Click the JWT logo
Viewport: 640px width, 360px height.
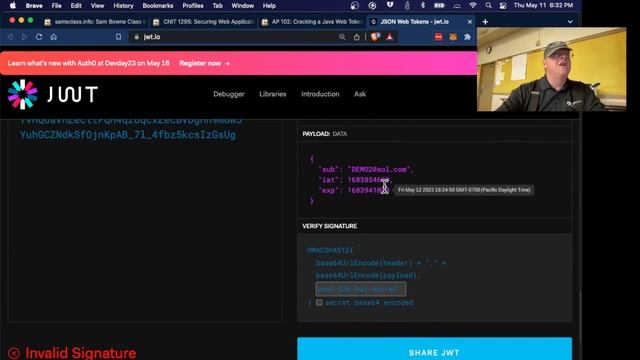53,94
